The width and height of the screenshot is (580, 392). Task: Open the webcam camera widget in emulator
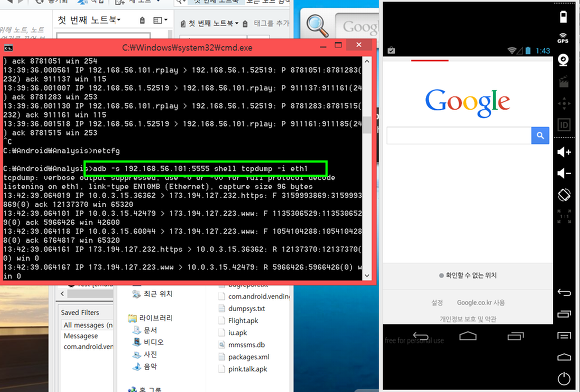563,60
